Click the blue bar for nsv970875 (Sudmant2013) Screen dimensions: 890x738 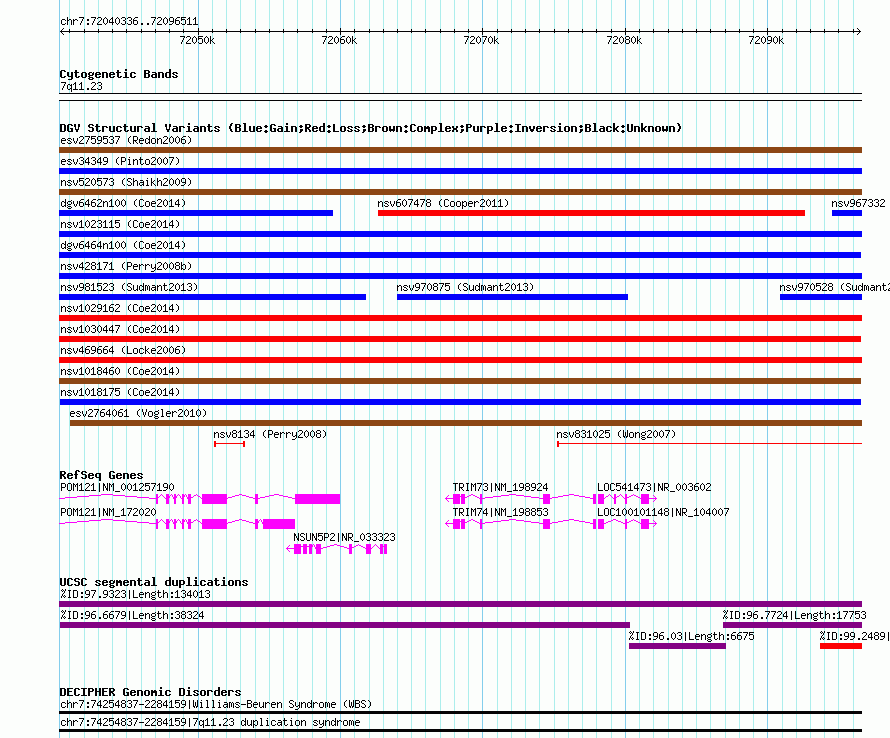point(512,297)
